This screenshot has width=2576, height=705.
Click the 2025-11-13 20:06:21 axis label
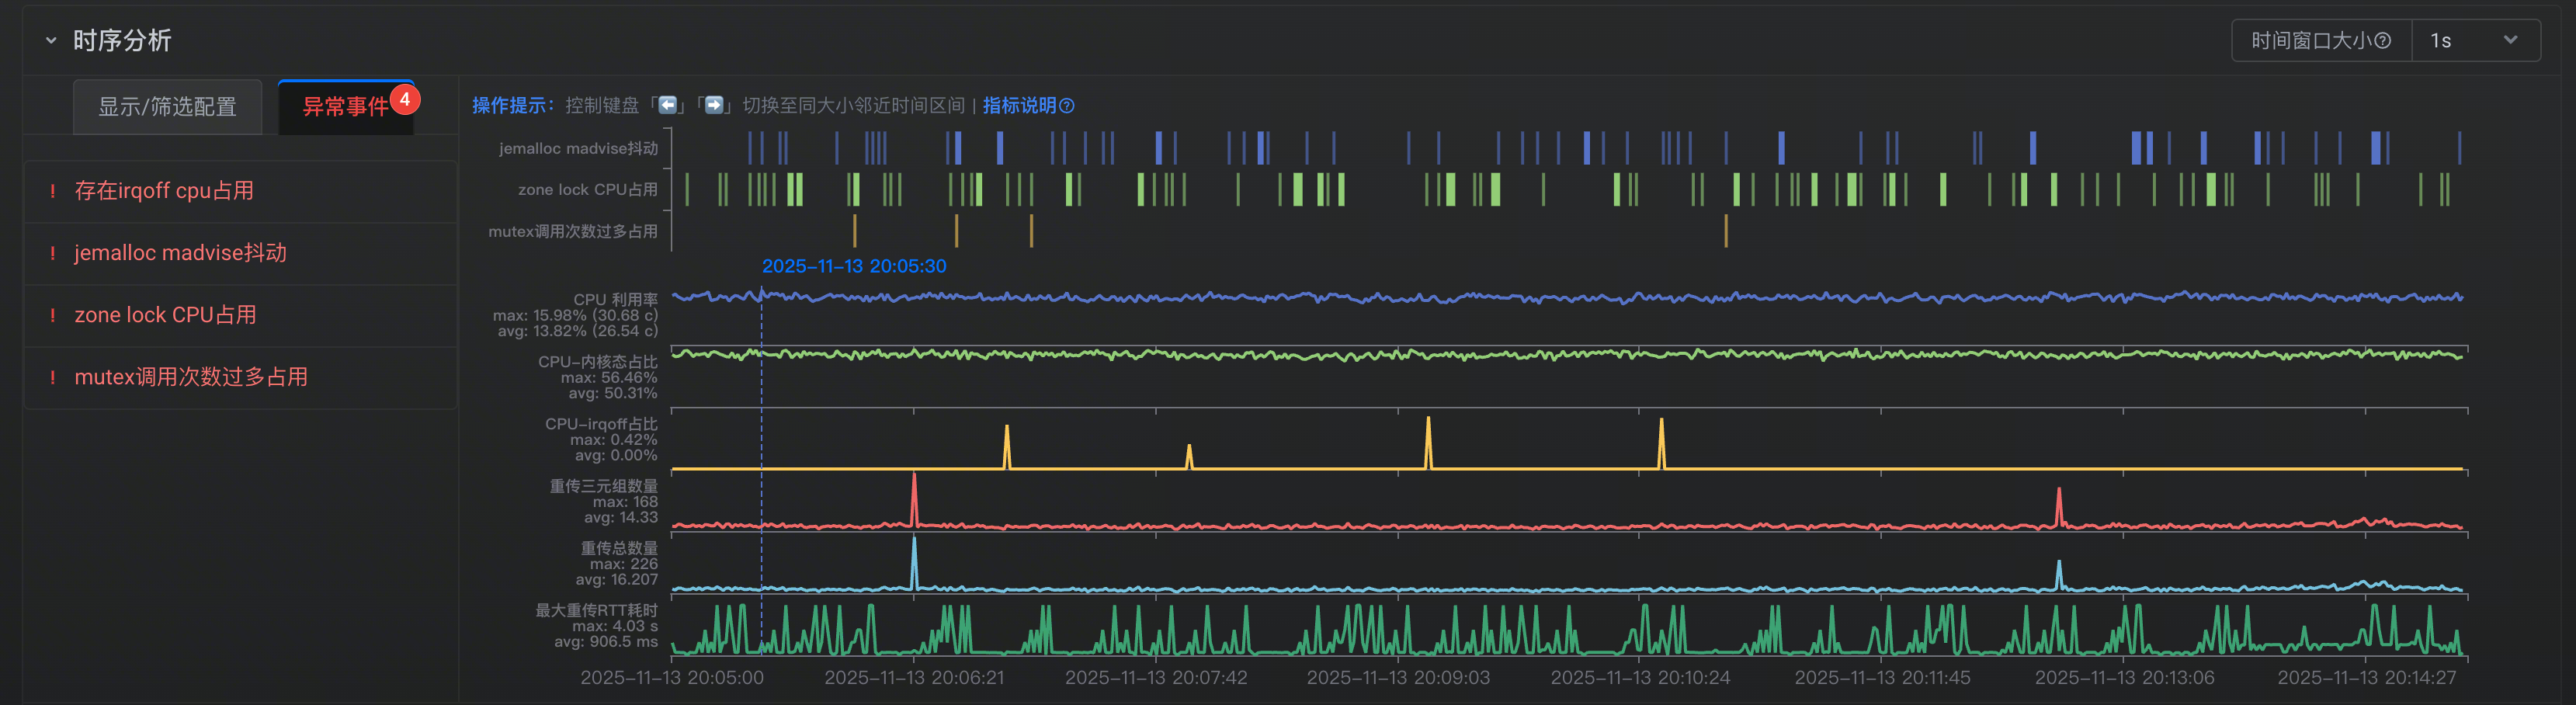[x=914, y=677]
